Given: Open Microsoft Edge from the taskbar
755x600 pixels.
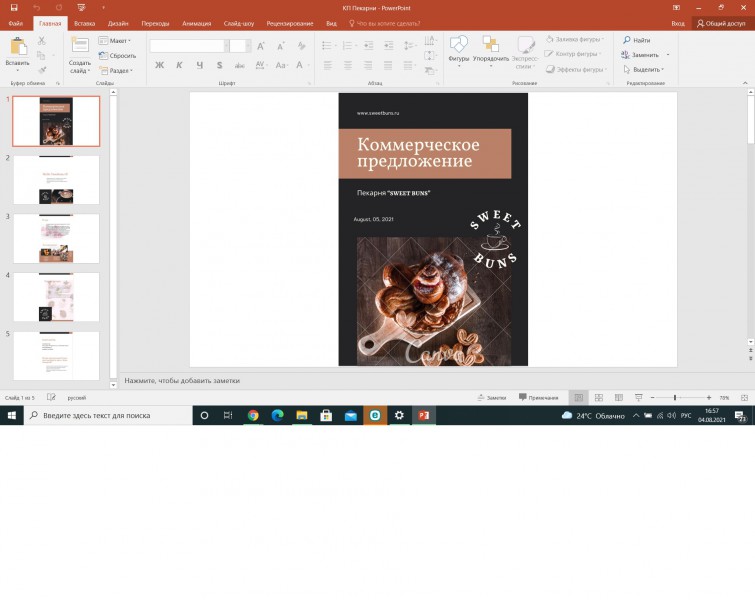Looking at the screenshot, I should click(277, 415).
